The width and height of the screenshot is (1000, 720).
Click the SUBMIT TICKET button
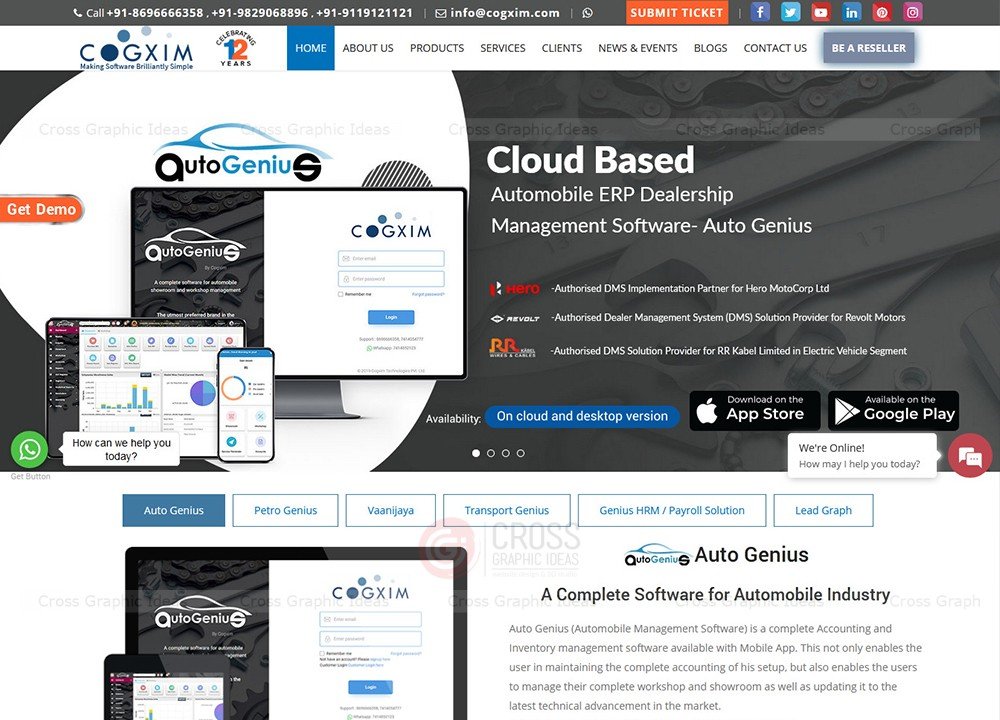[x=677, y=13]
